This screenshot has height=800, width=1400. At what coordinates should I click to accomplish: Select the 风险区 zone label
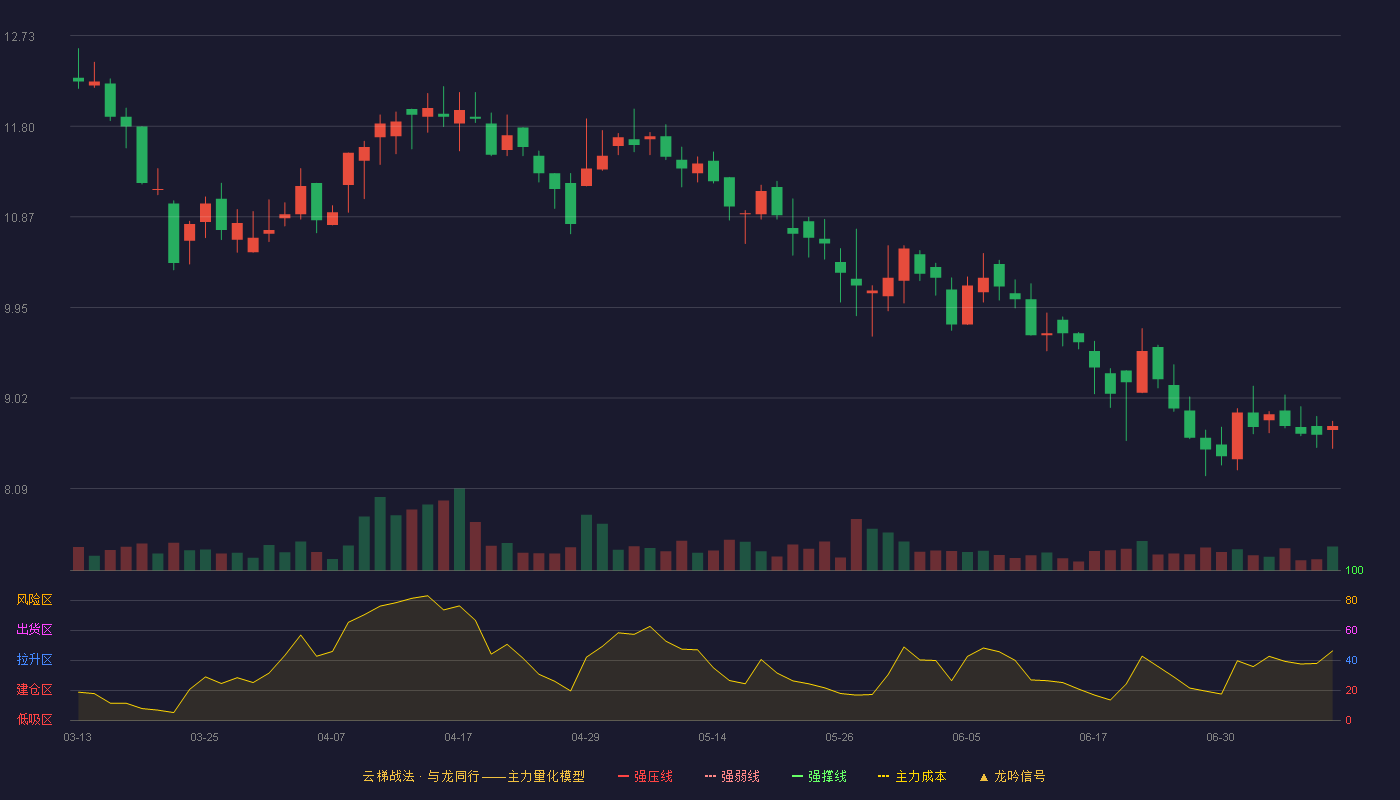pyautogui.click(x=34, y=600)
